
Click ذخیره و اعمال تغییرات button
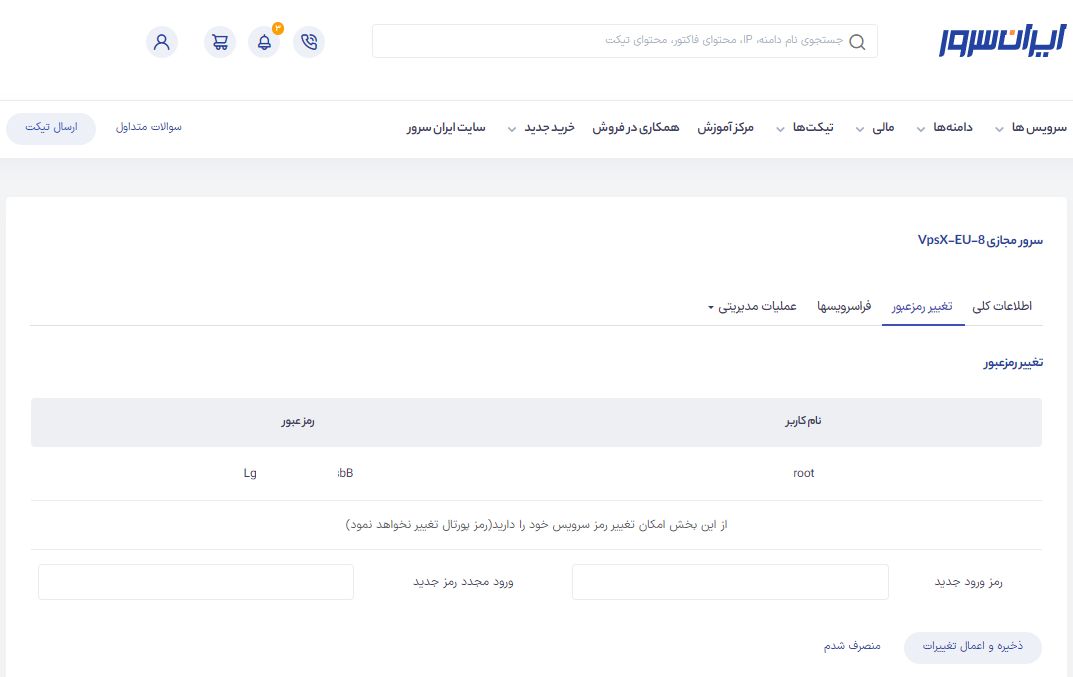click(972, 647)
